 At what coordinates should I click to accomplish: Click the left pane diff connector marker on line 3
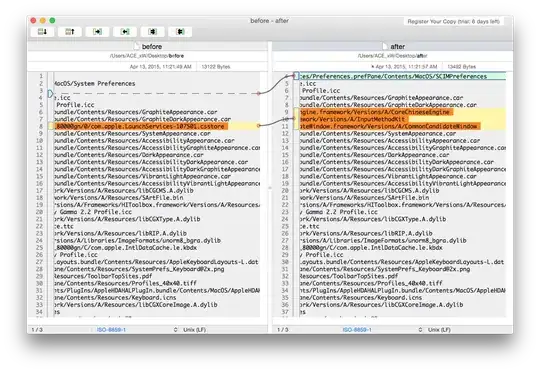coord(50,93)
